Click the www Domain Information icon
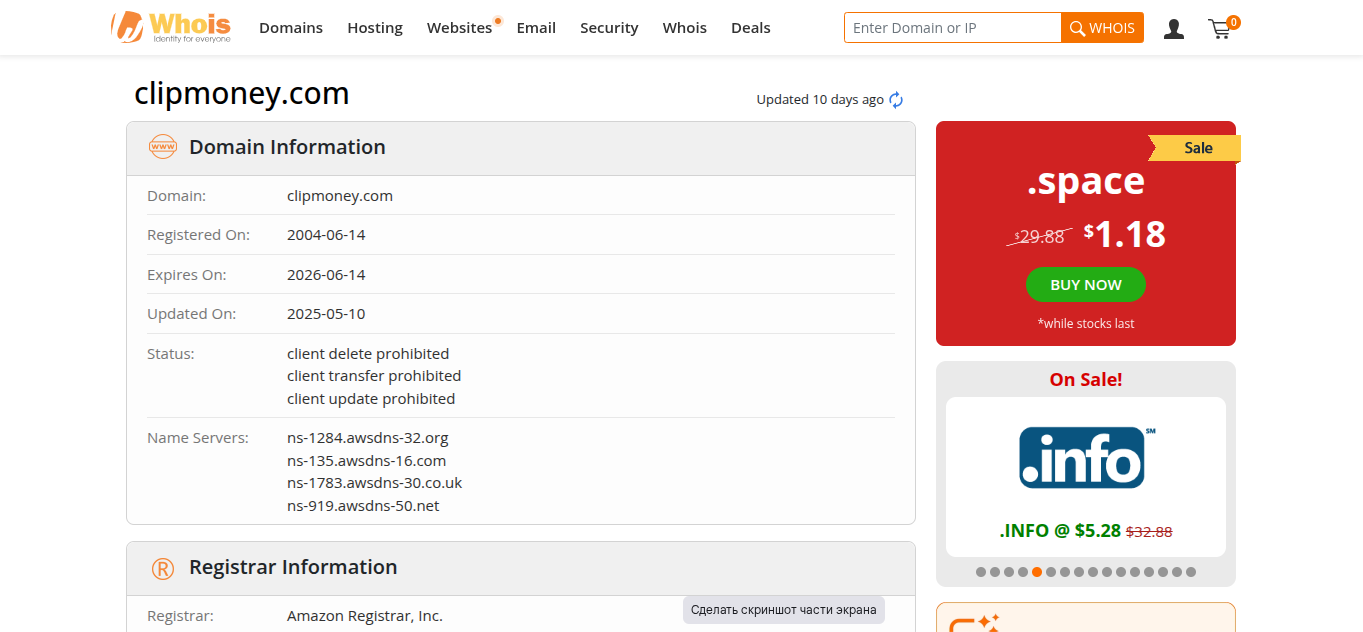1363x632 pixels. [x=162, y=147]
